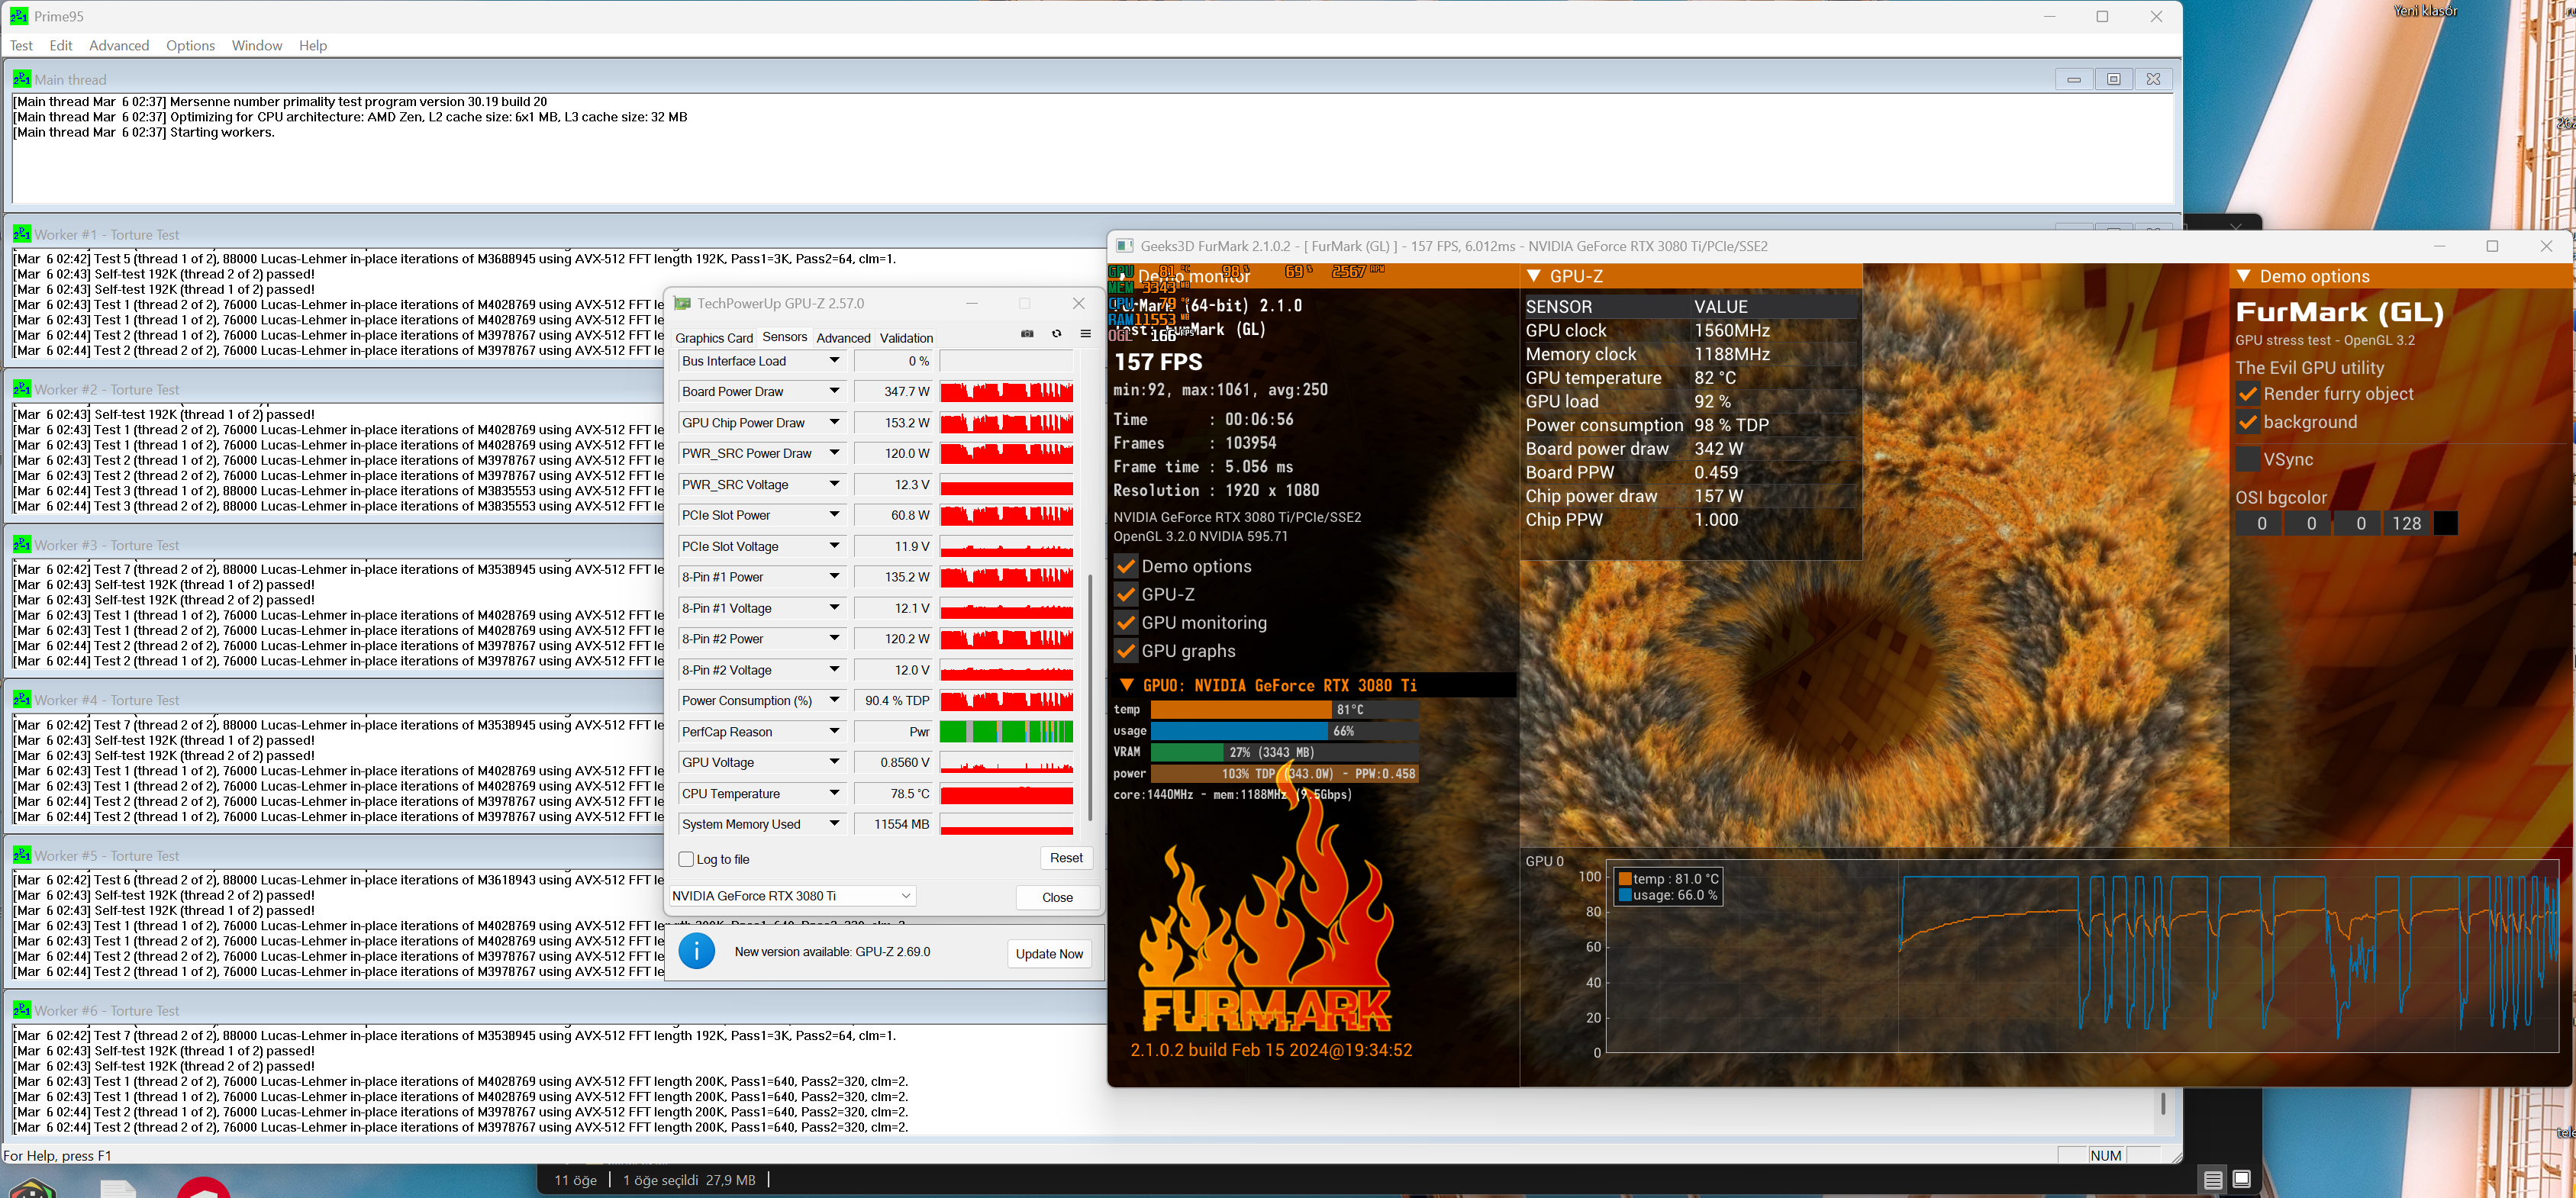Click the Prime95 title bar app icon

pos(18,16)
